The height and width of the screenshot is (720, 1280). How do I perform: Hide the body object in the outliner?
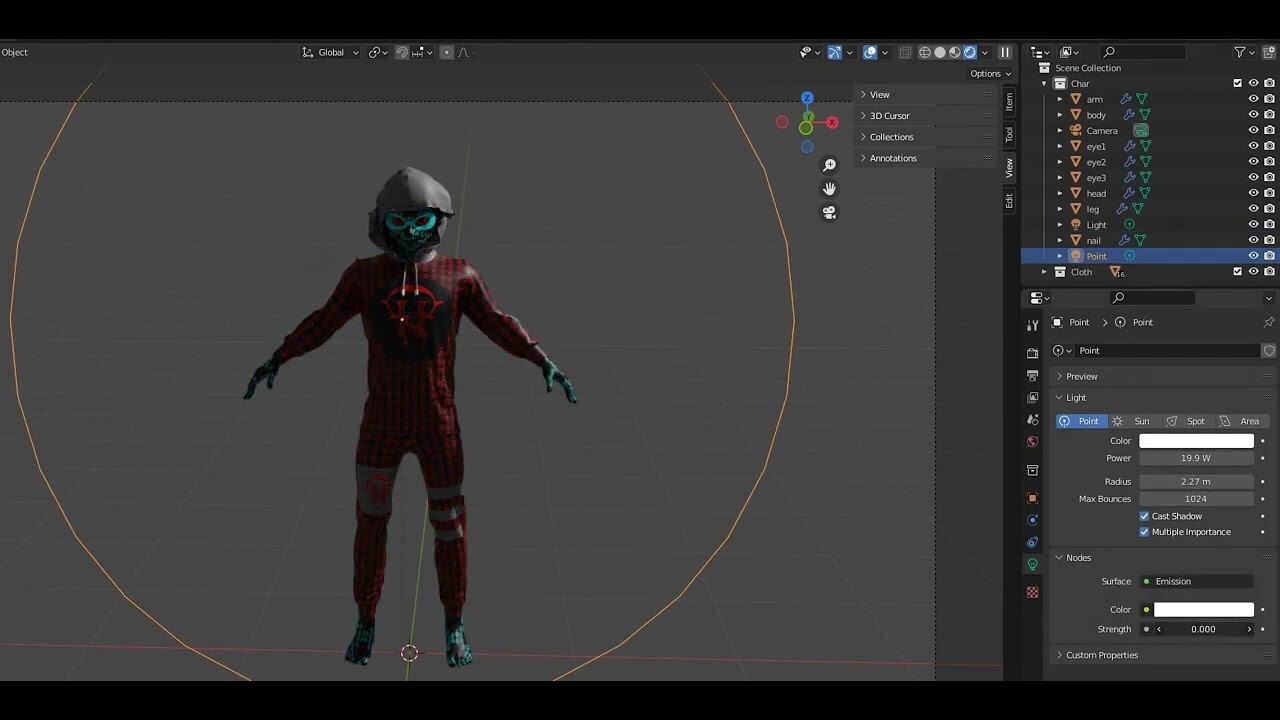click(1253, 114)
